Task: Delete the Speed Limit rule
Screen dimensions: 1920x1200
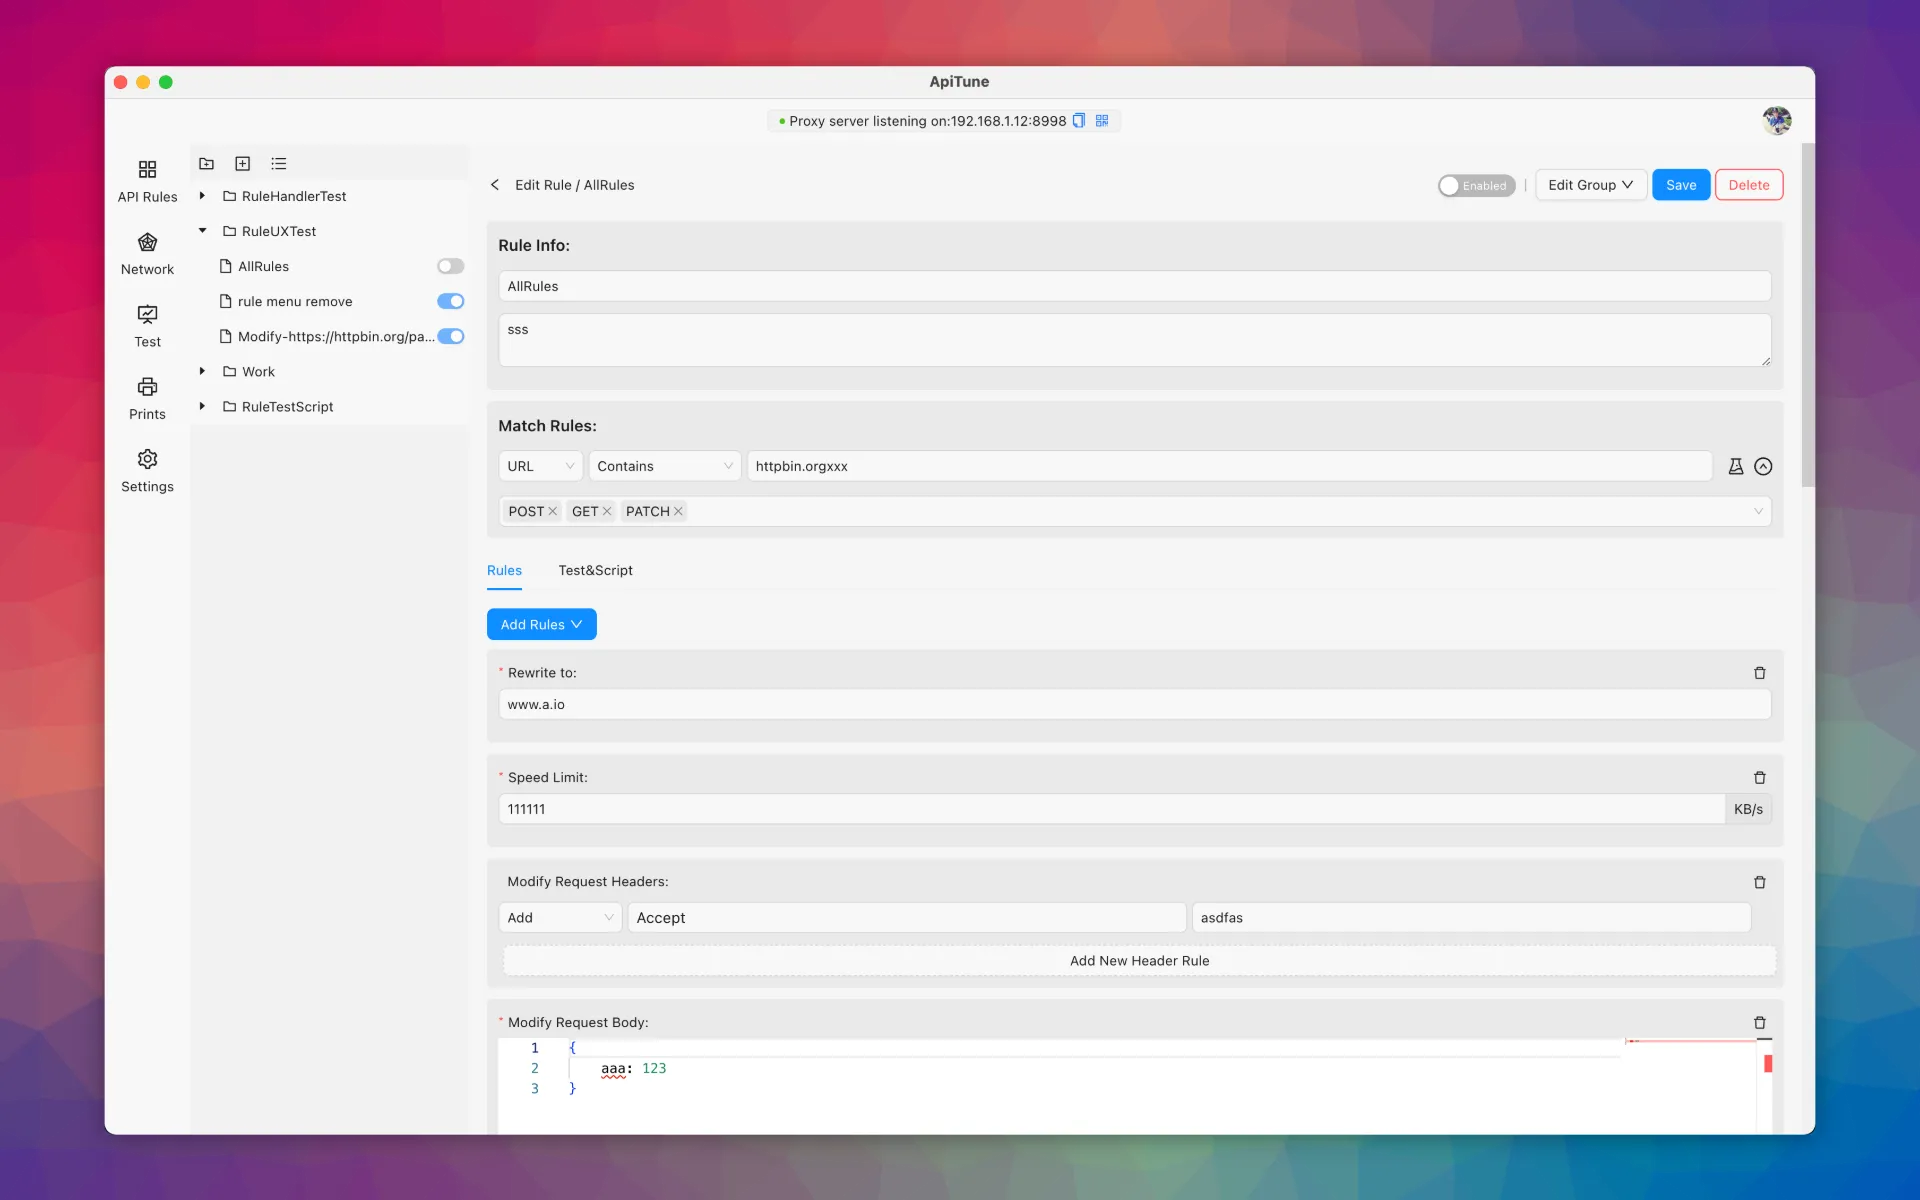Action: [1759, 778]
